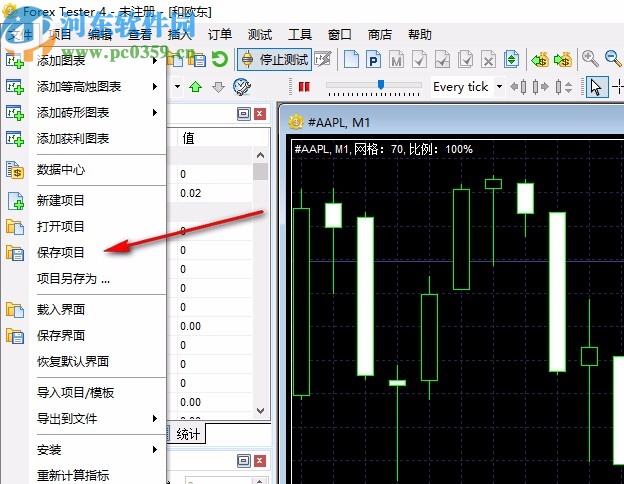The image size is (624, 484).
Task: Maximize the upper panel with restore icon
Action: click(x=244, y=114)
